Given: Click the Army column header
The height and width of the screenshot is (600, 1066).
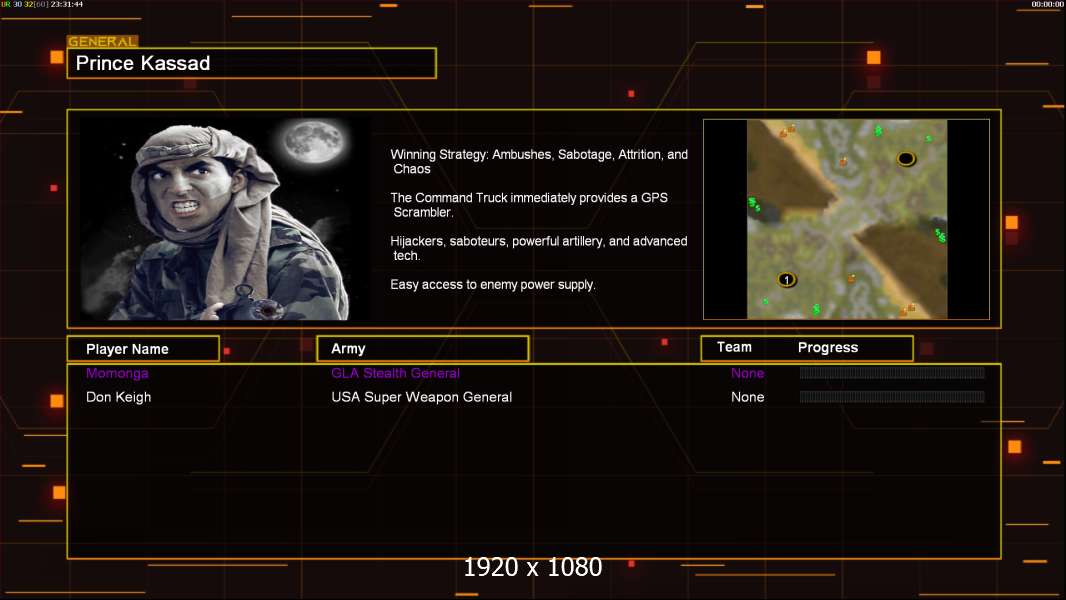Looking at the screenshot, I should [423, 349].
